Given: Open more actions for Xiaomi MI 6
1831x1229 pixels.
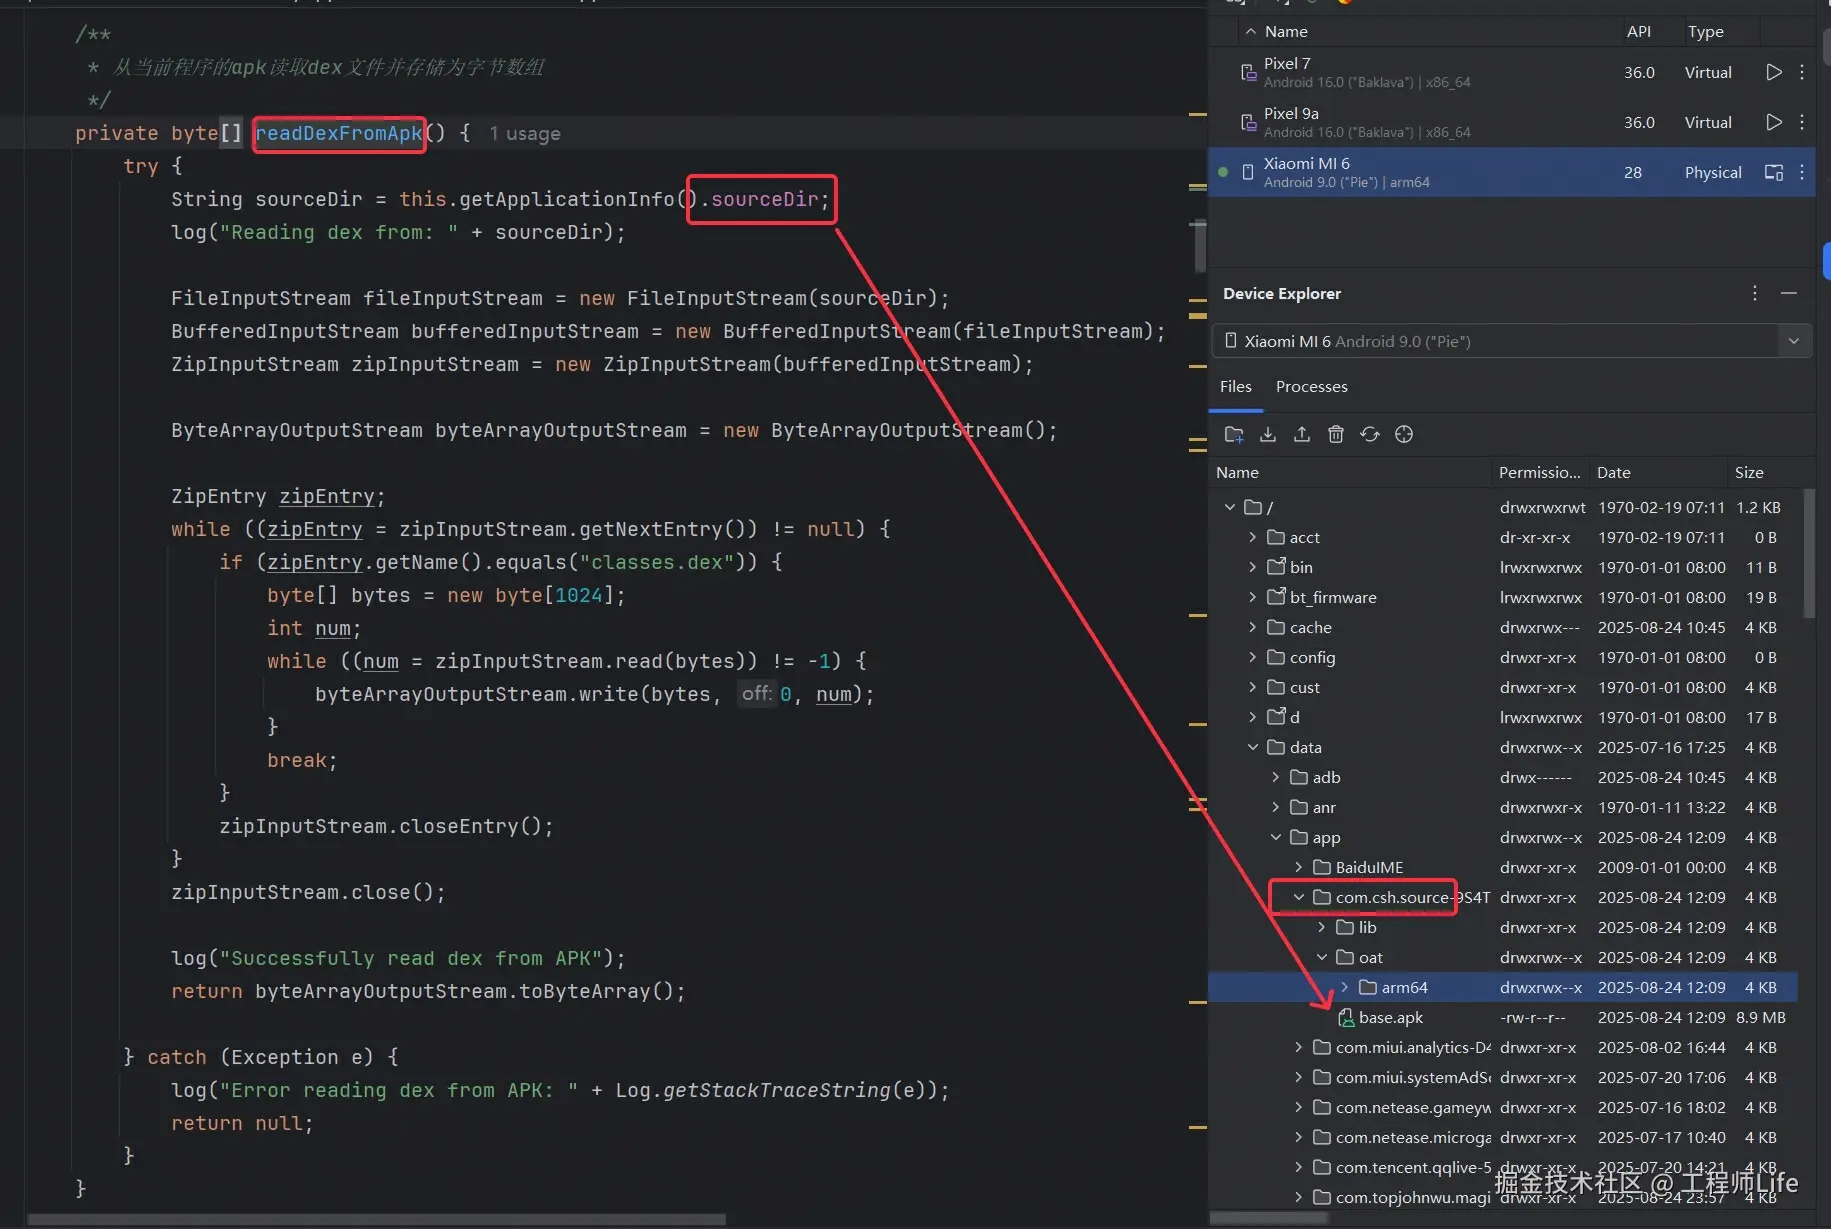Looking at the screenshot, I should [x=1802, y=172].
